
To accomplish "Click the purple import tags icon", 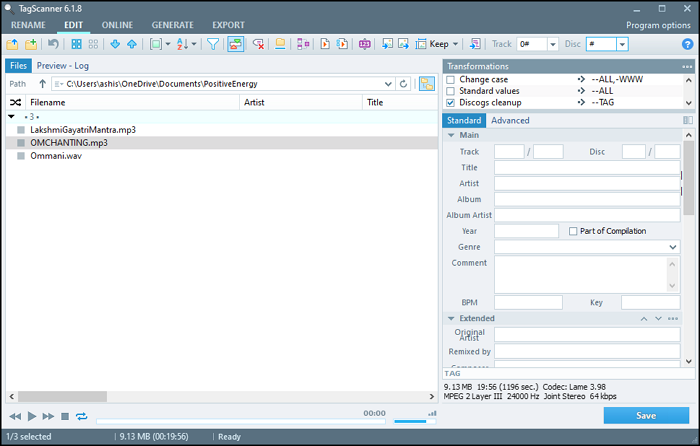I will (x=475, y=44).
